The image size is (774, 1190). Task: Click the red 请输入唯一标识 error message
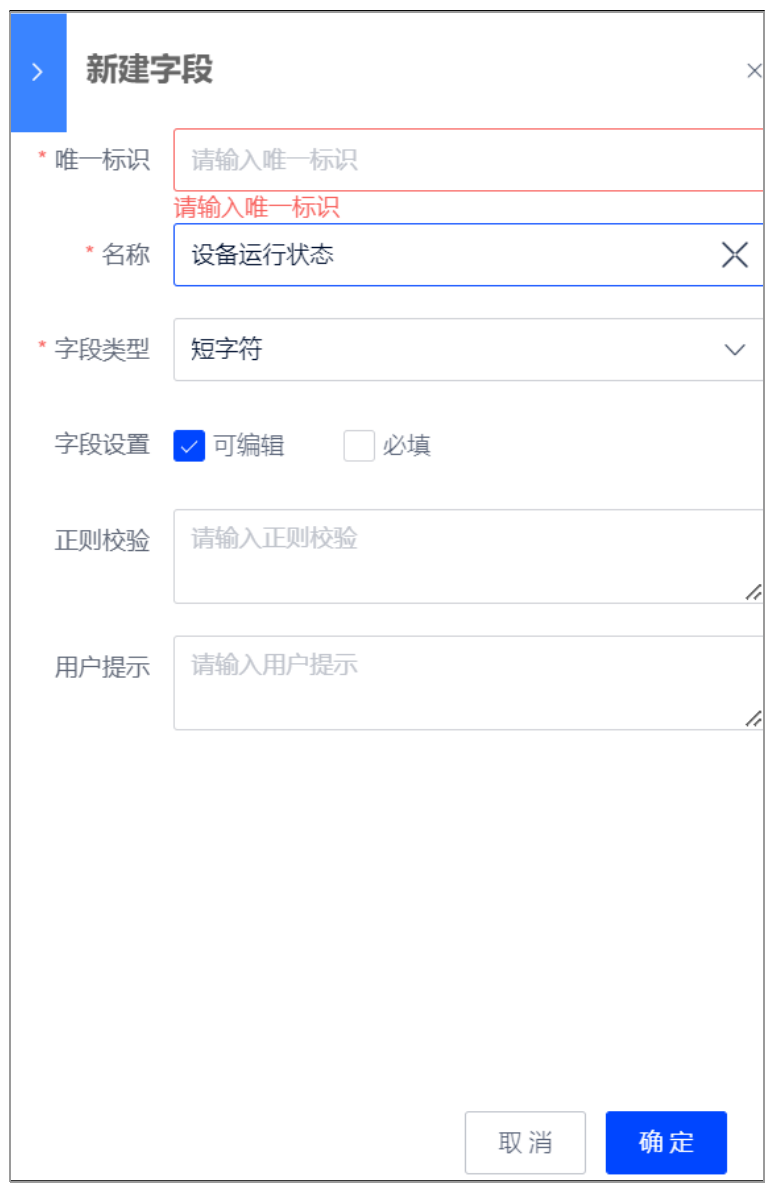tap(256, 207)
